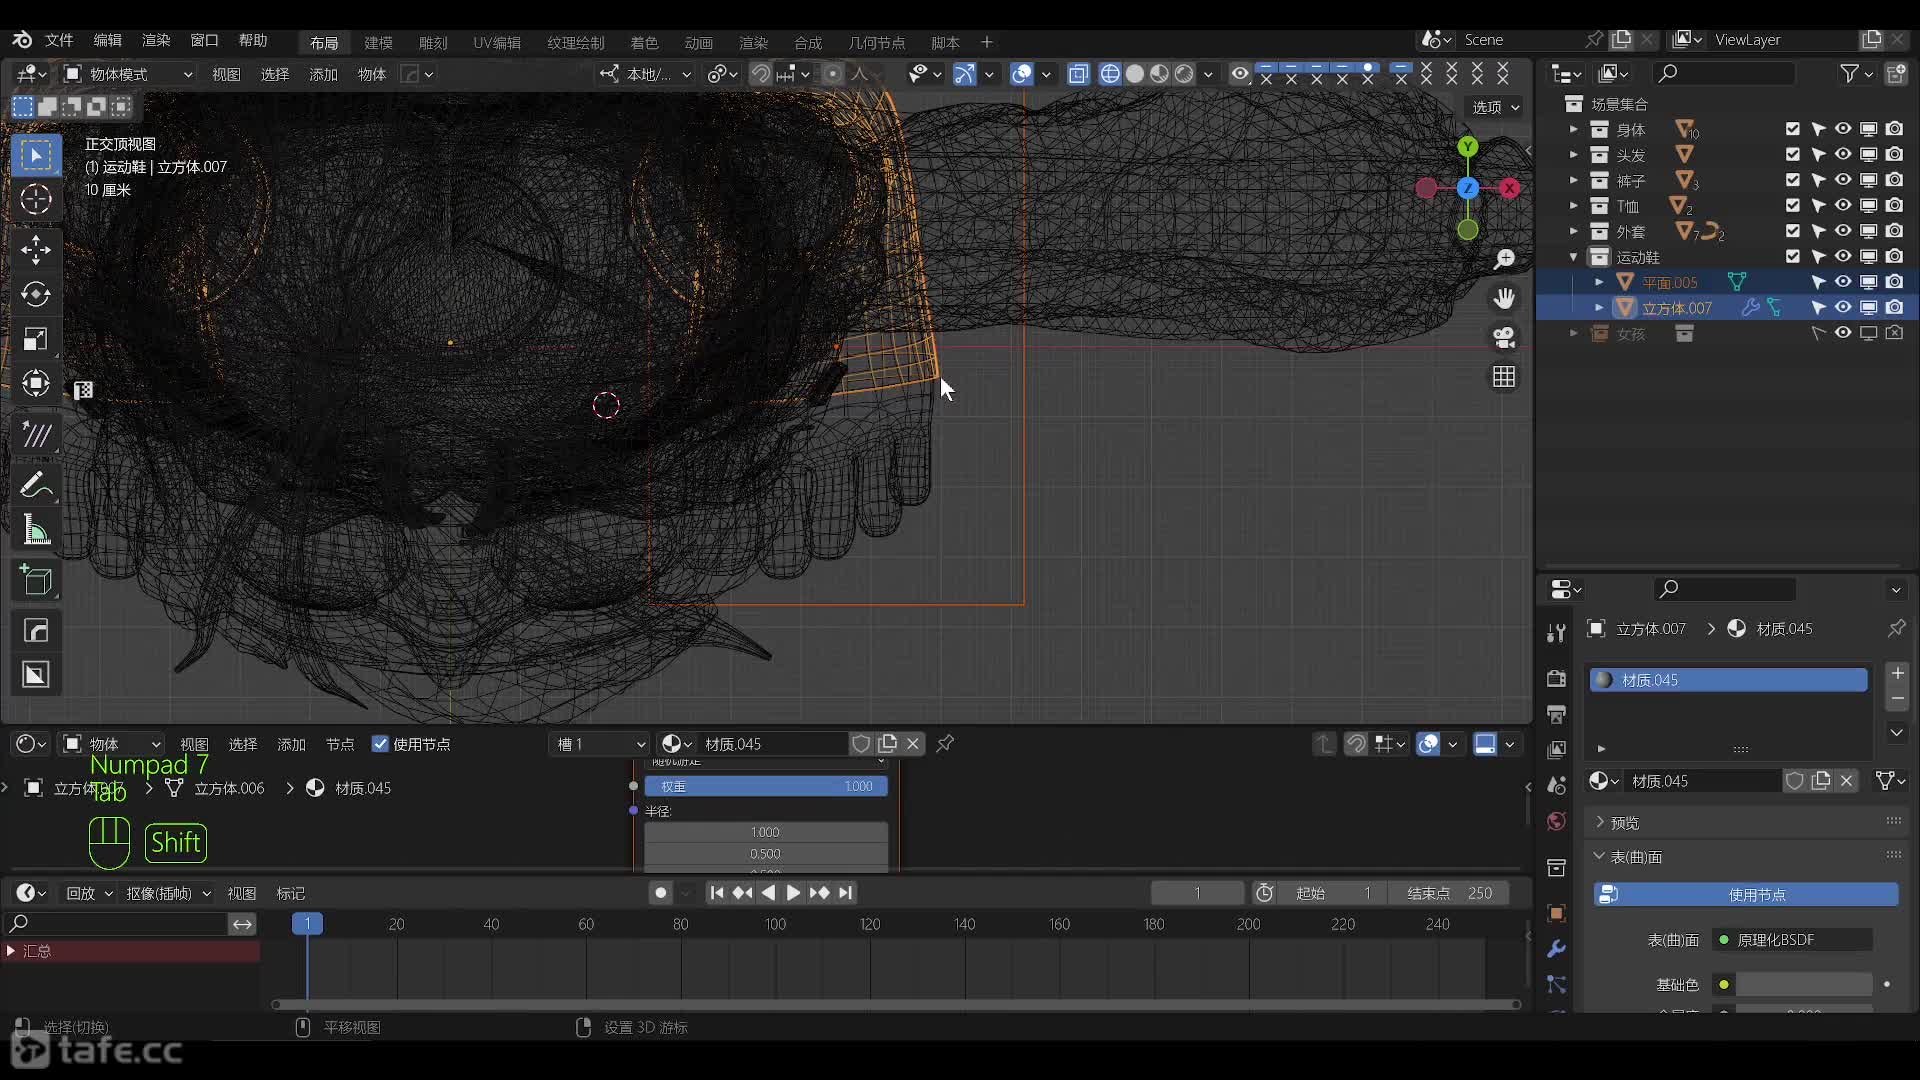The image size is (1920, 1080).
Task: Open the World properties tab
Action: point(1556,822)
